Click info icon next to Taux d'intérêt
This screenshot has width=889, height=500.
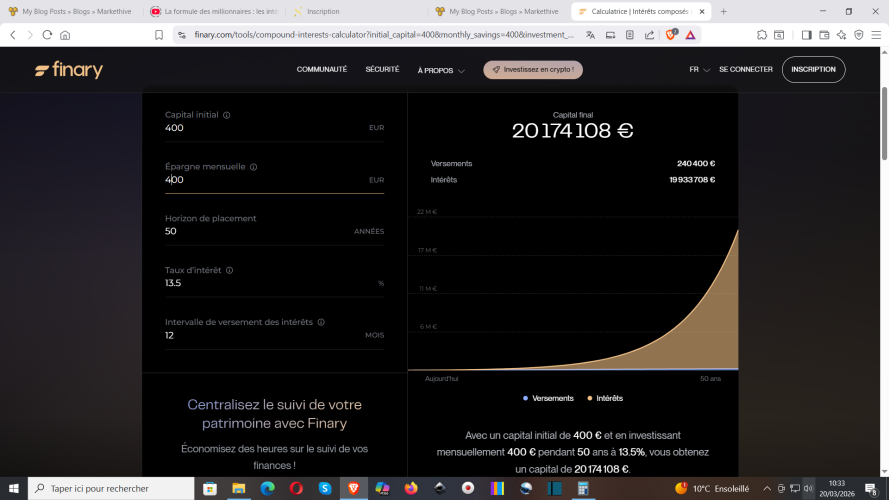pos(229,270)
